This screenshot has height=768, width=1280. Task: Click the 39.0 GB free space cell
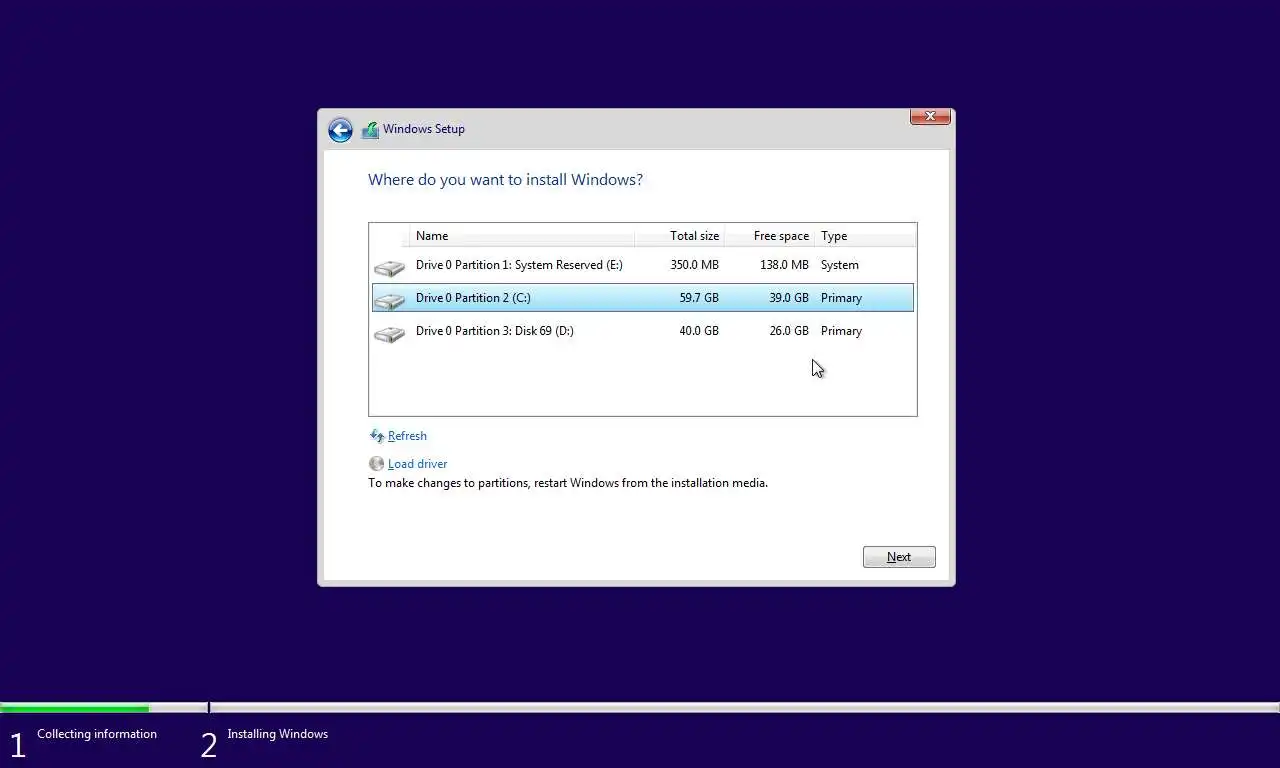[x=789, y=298]
